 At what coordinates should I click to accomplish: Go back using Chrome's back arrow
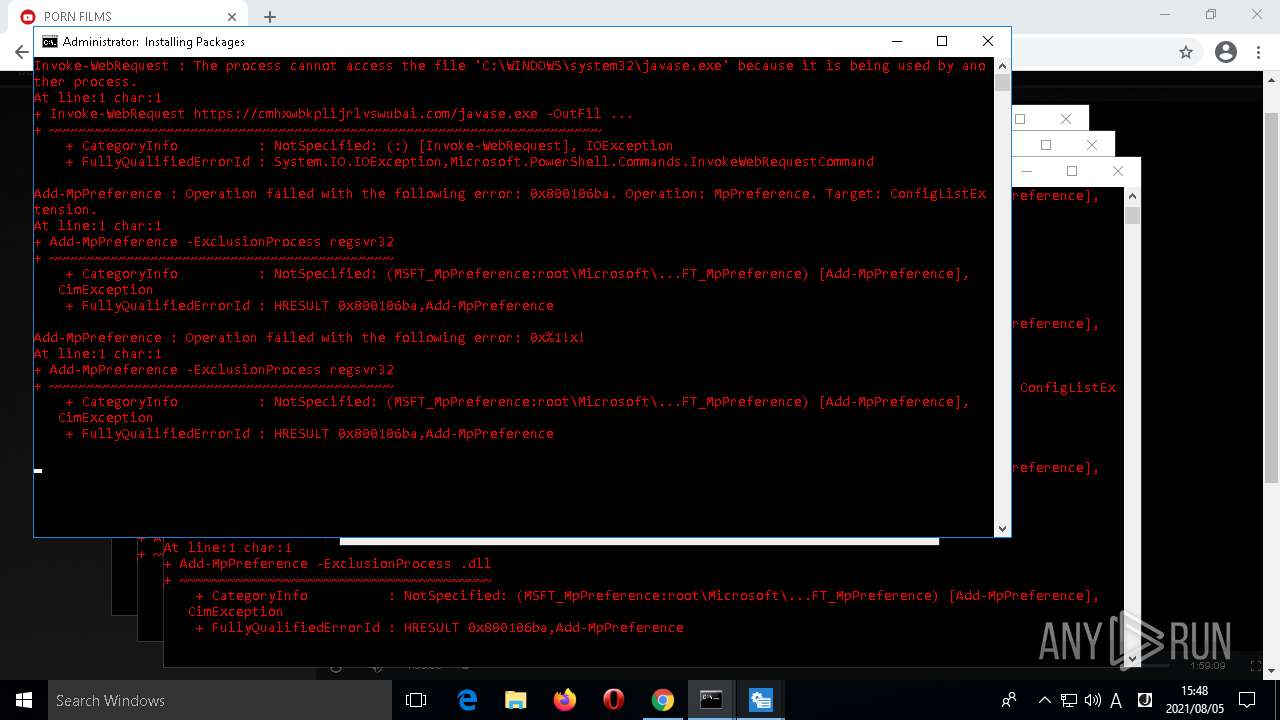(21, 52)
